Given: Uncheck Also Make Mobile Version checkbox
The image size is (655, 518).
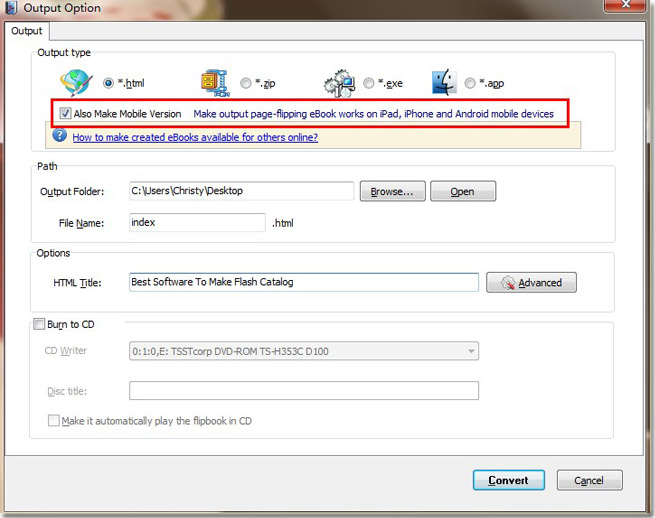Looking at the screenshot, I should pyautogui.click(x=65, y=113).
